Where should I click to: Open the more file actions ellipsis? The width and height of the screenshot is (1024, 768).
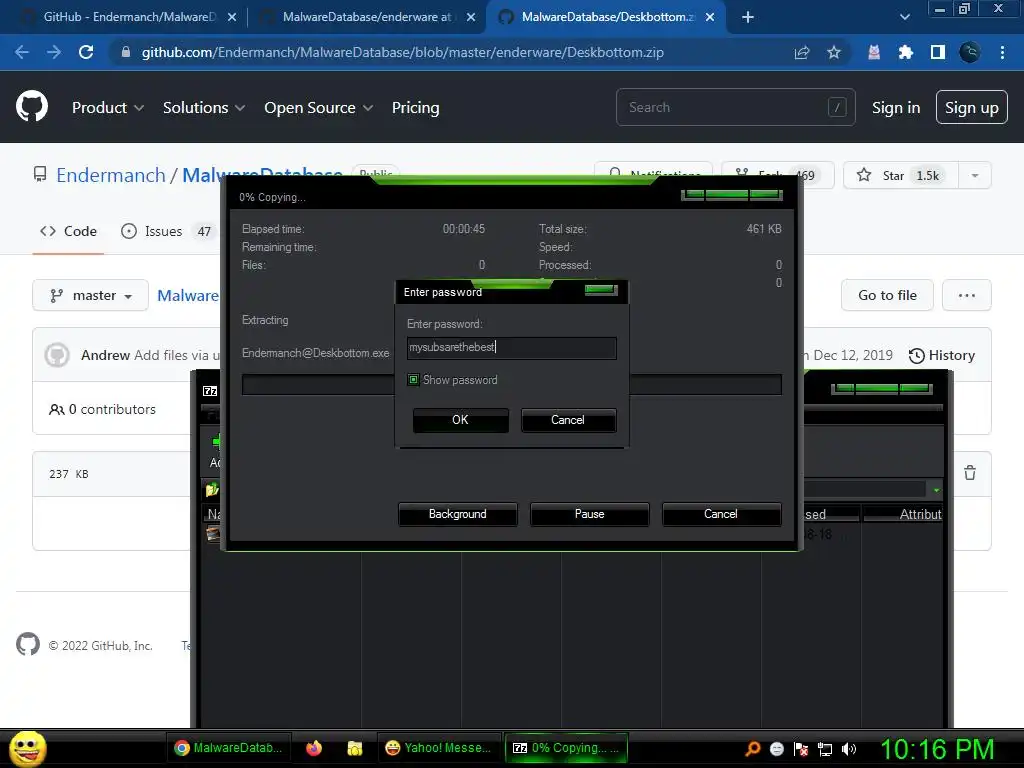(967, 295)
